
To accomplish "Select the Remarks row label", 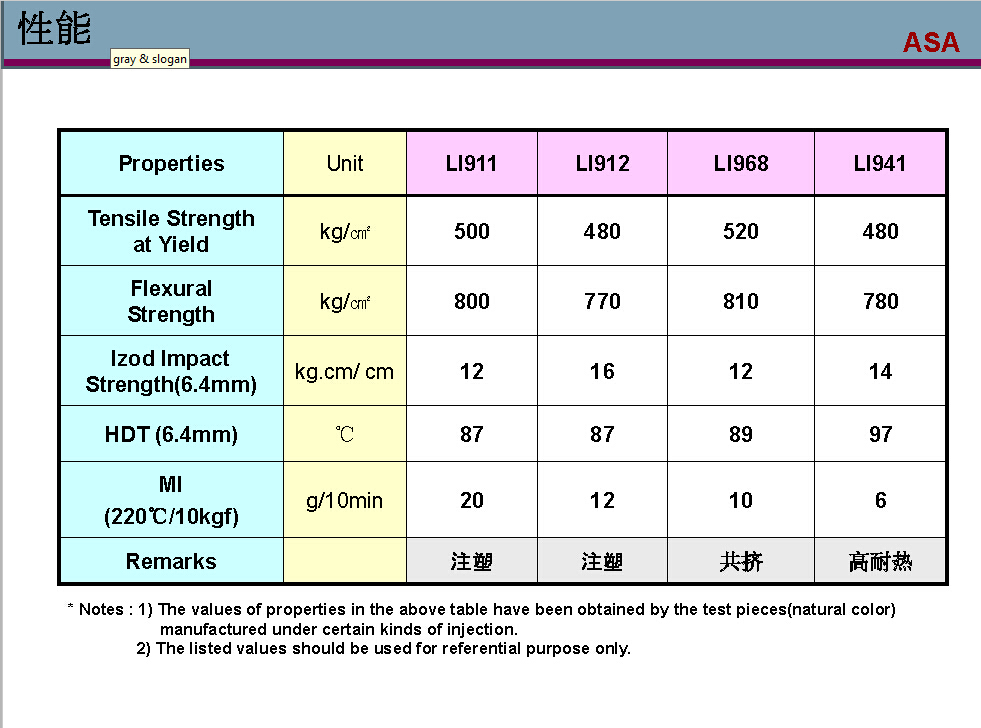I will click(171, 561).
